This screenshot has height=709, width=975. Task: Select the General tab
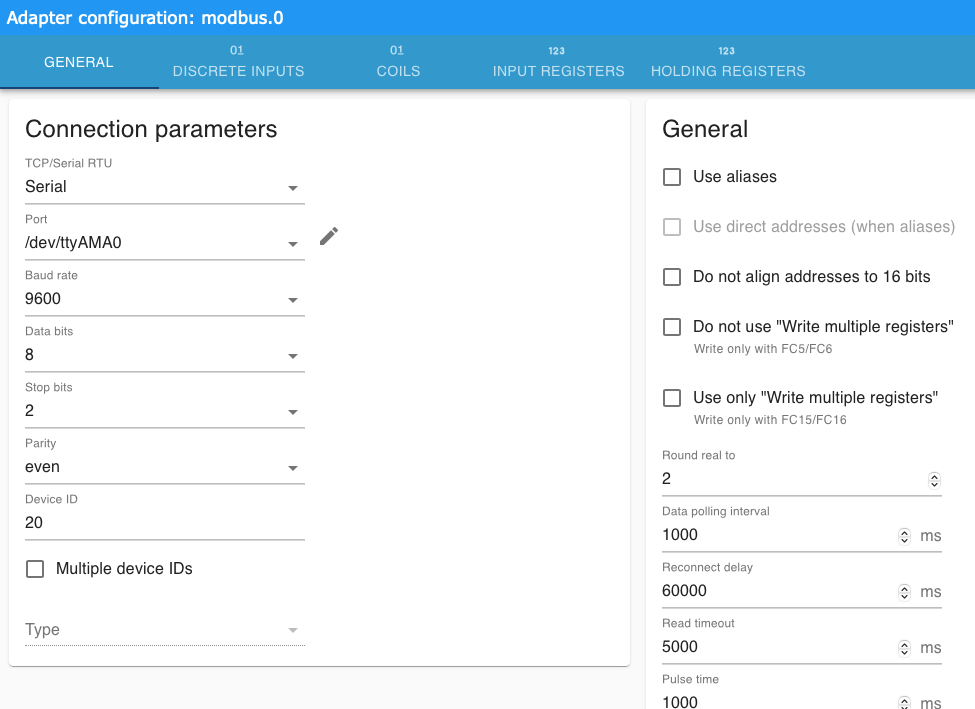click(79, 62)
